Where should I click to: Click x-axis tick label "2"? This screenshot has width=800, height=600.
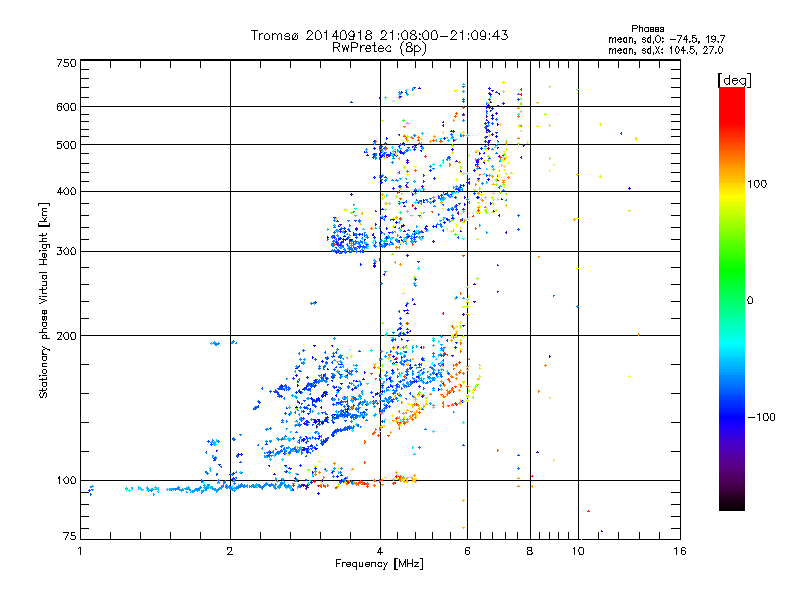click(230, 551)
